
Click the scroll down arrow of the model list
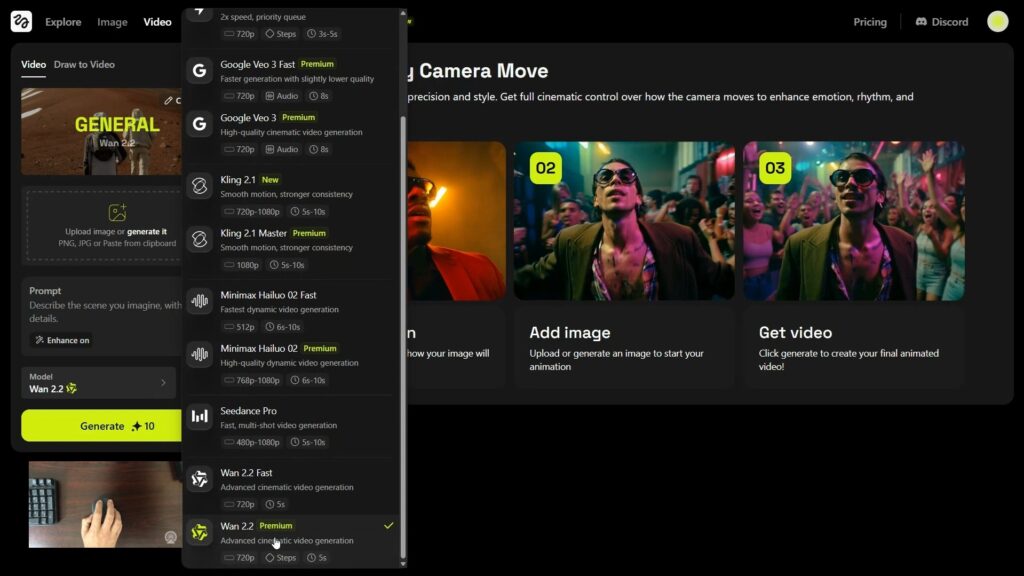[x=403, y=564]
